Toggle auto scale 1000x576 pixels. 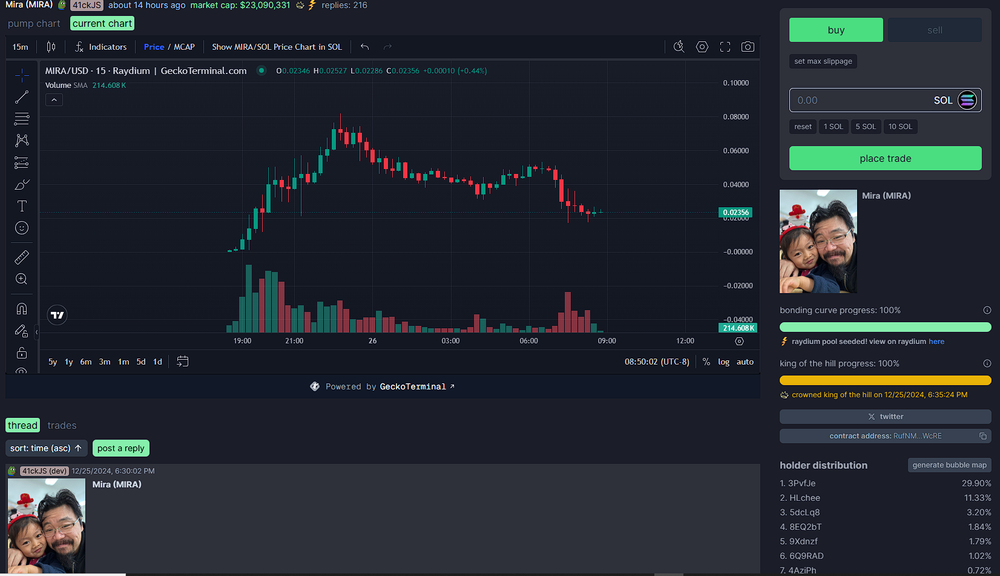tap(745, 362)
